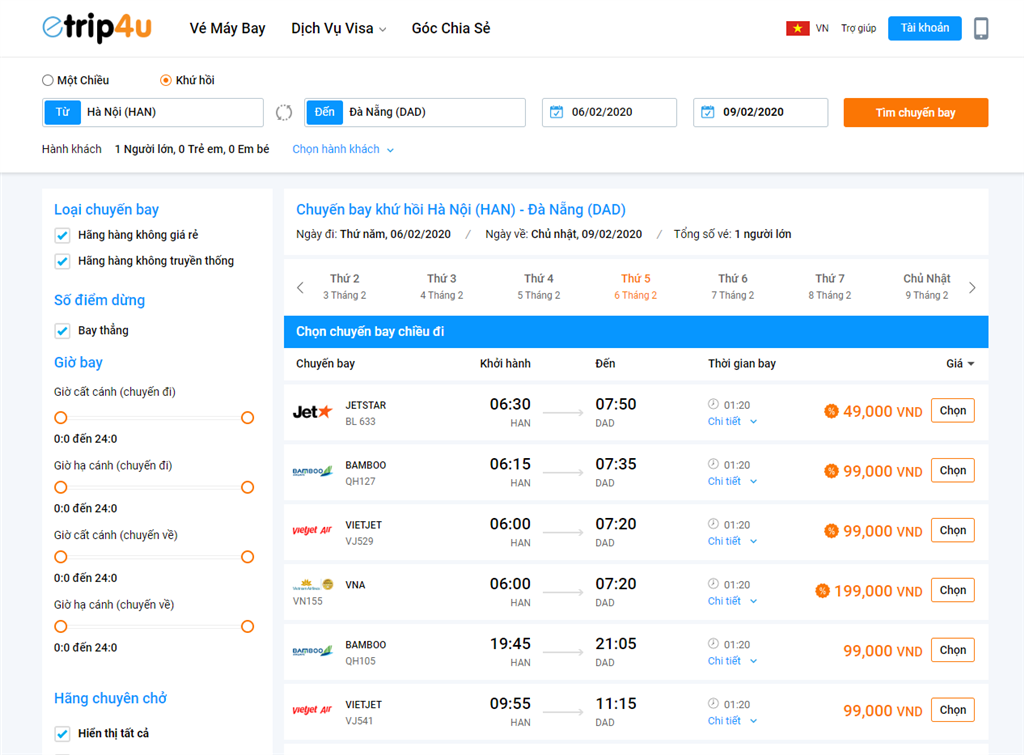Open calendar icon for return date 09/02/2020

tap(707, 112)
